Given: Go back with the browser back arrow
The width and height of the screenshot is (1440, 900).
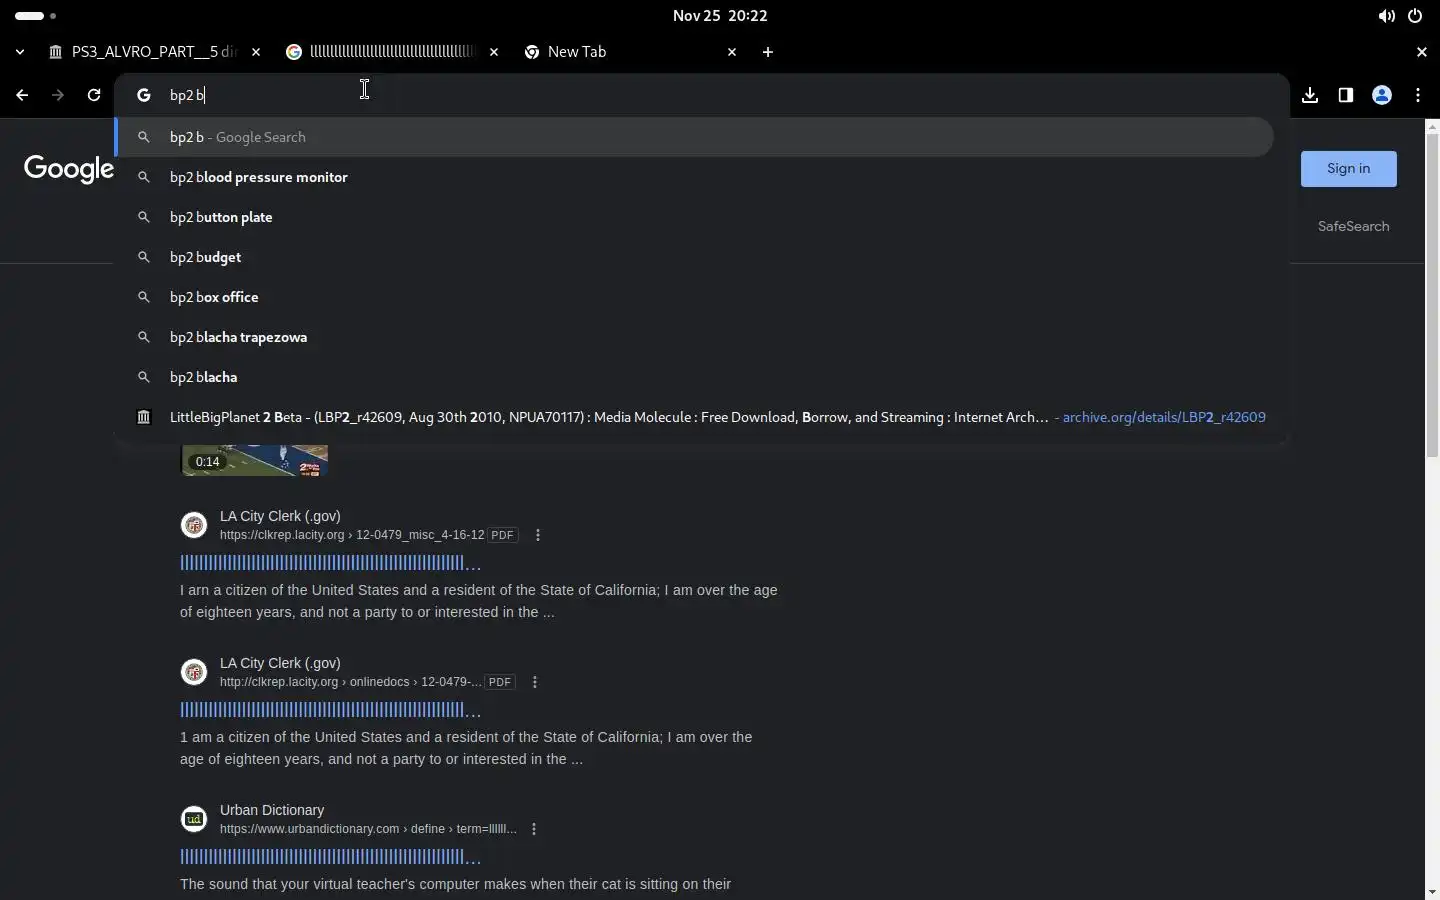Looking at the screenshot, I should [x=22, y=95].
